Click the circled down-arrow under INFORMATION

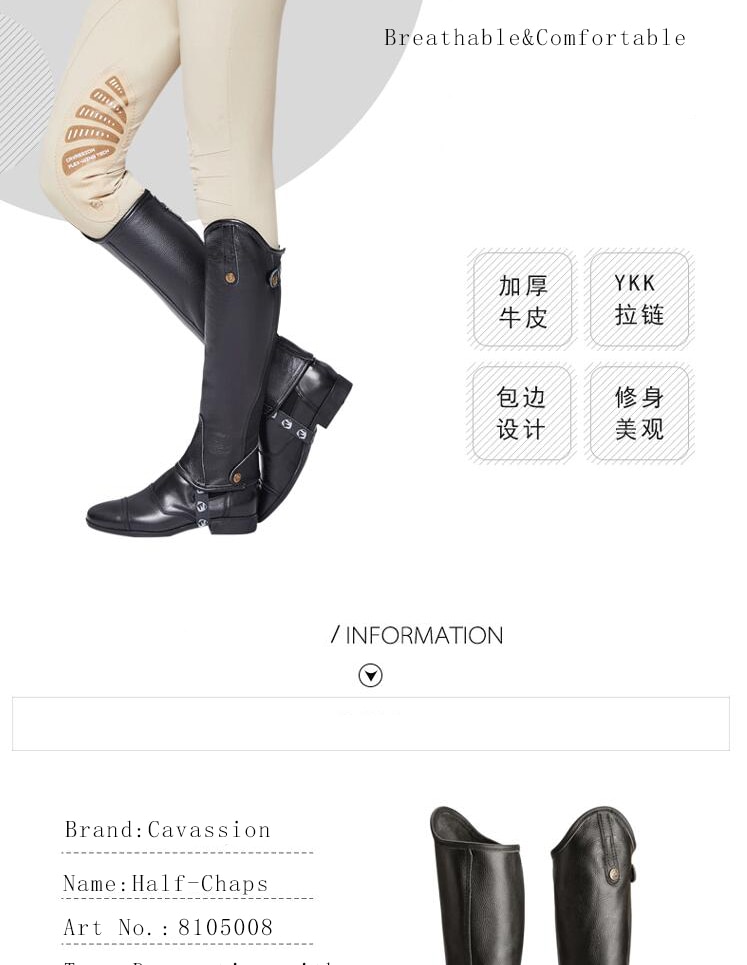point(370,675)
